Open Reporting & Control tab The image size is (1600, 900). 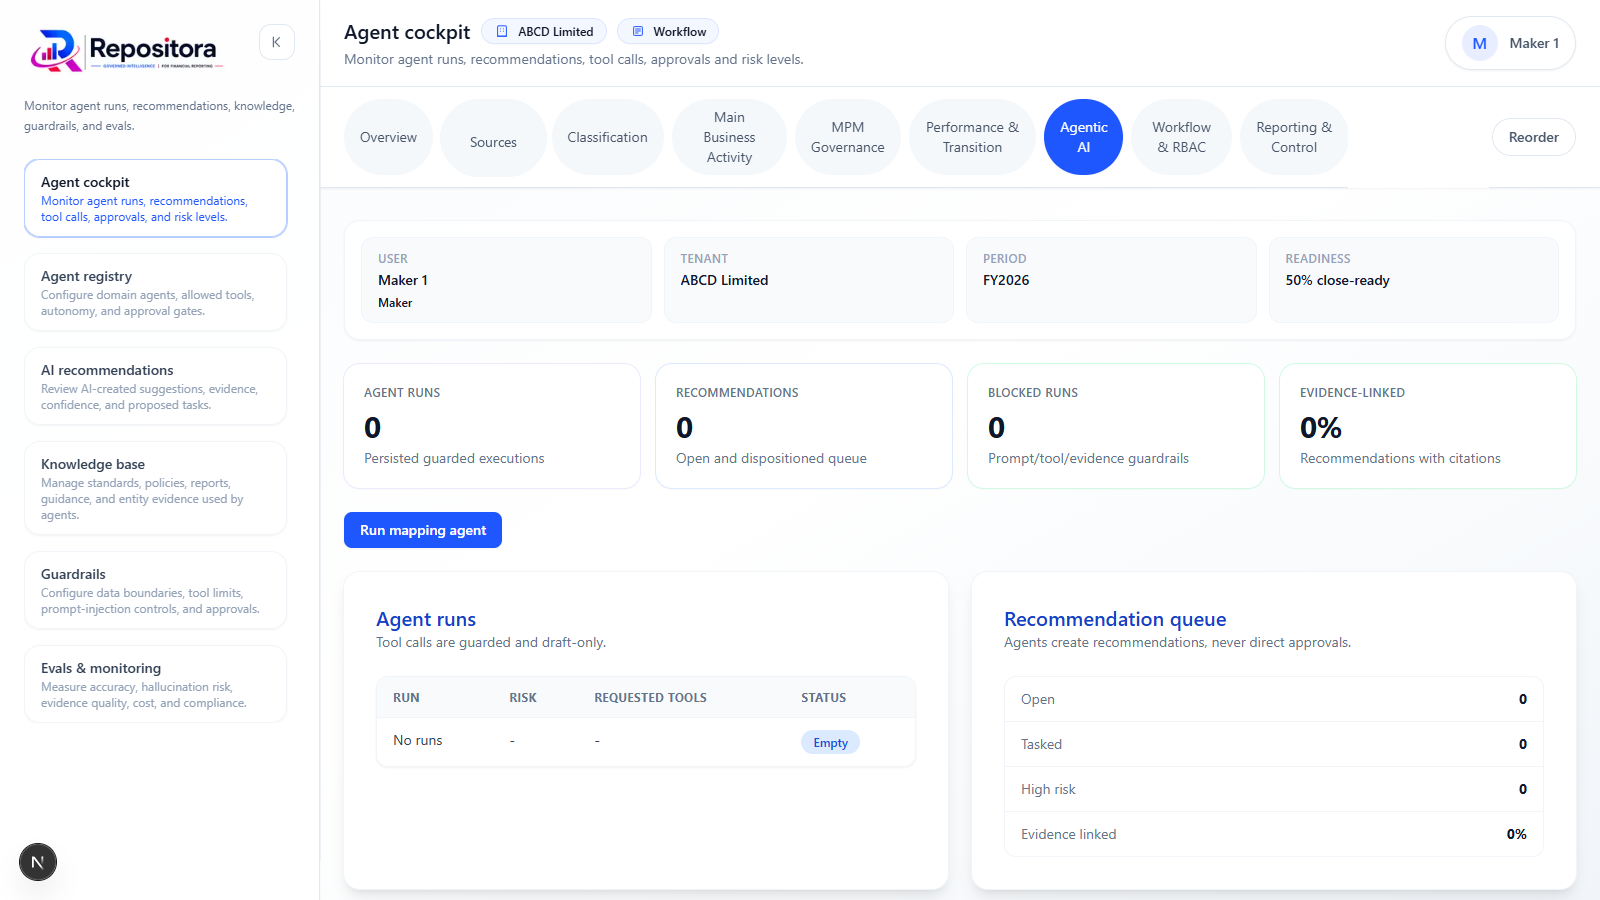click(1294, 137)
